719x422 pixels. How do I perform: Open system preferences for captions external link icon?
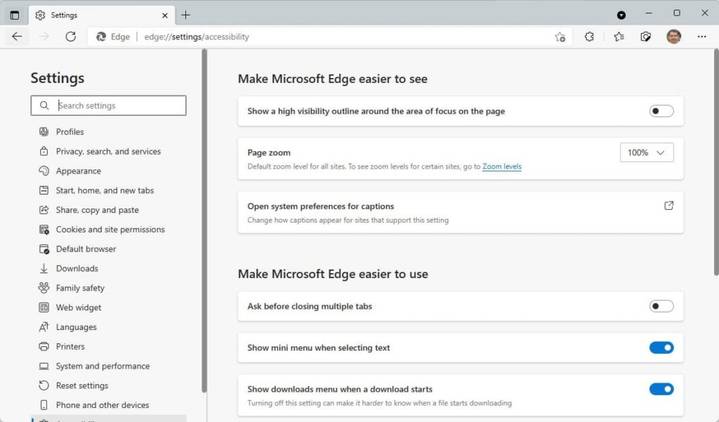[x=669, y=206]
